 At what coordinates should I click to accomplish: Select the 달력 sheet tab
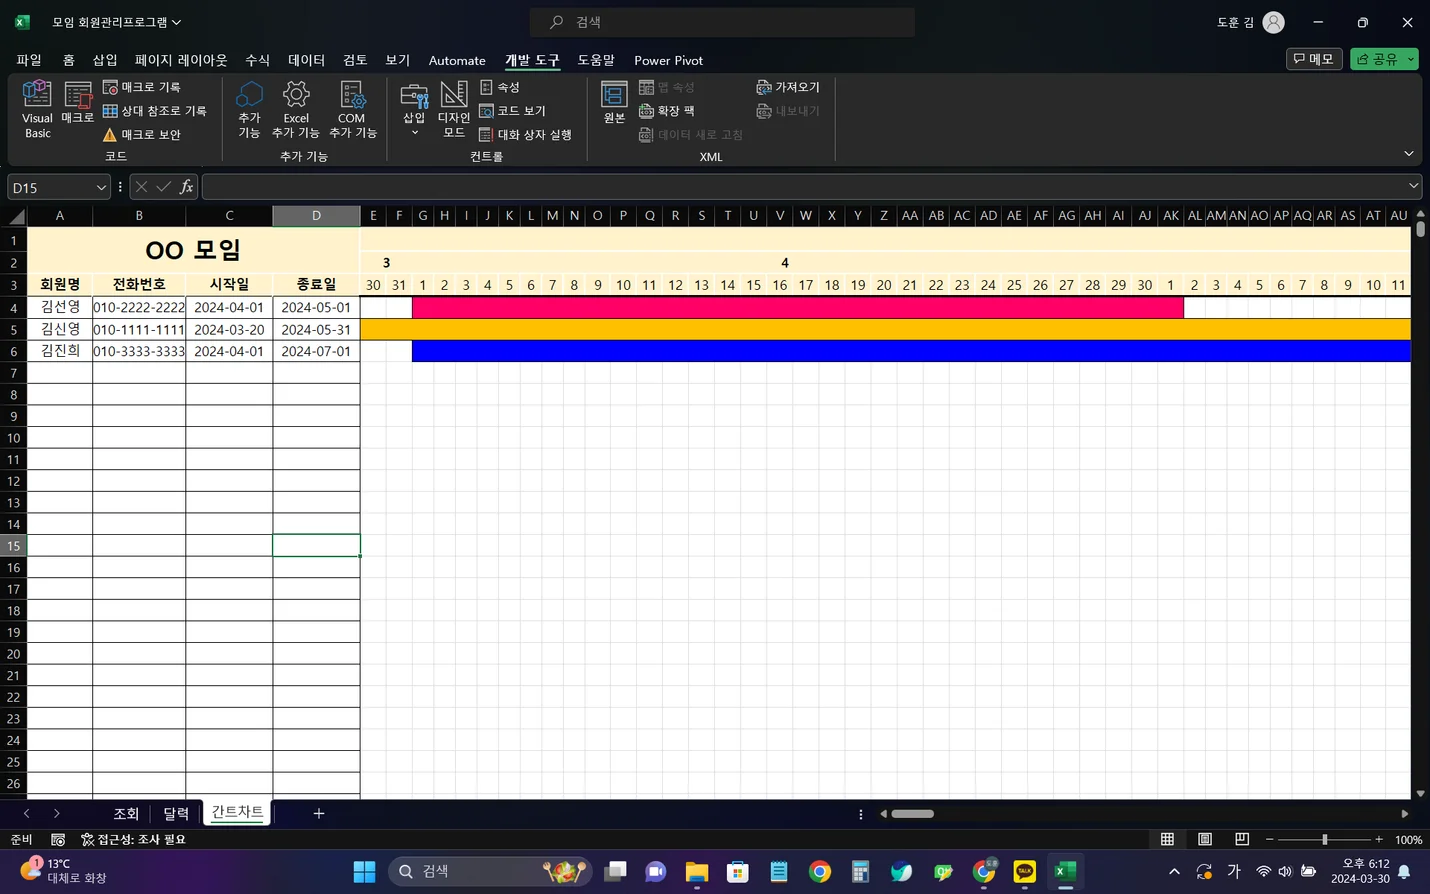tap(176, 813)
